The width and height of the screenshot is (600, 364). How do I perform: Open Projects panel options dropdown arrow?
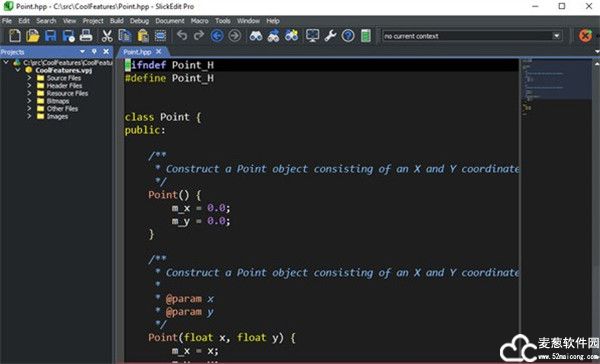[82, 51]
